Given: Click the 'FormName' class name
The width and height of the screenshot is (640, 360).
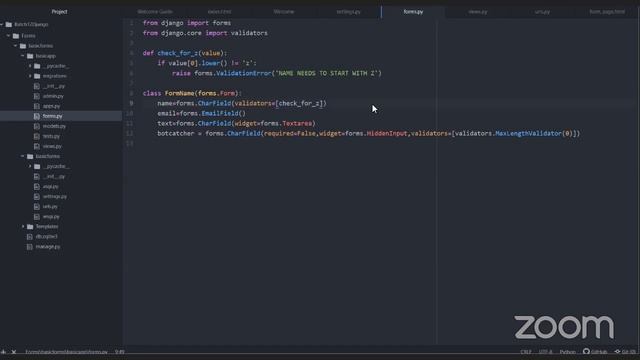Looking at the screenshot, I should click(x=180, y=93).
